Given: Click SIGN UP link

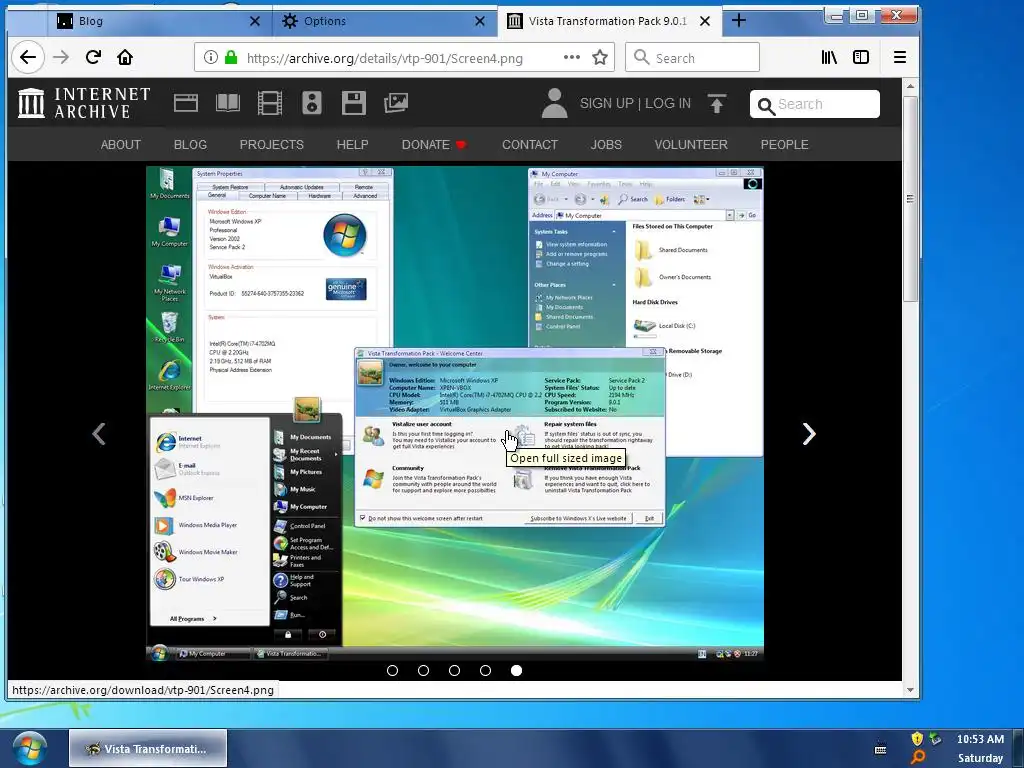Looking at the screenshot, I should click(607, 103).
